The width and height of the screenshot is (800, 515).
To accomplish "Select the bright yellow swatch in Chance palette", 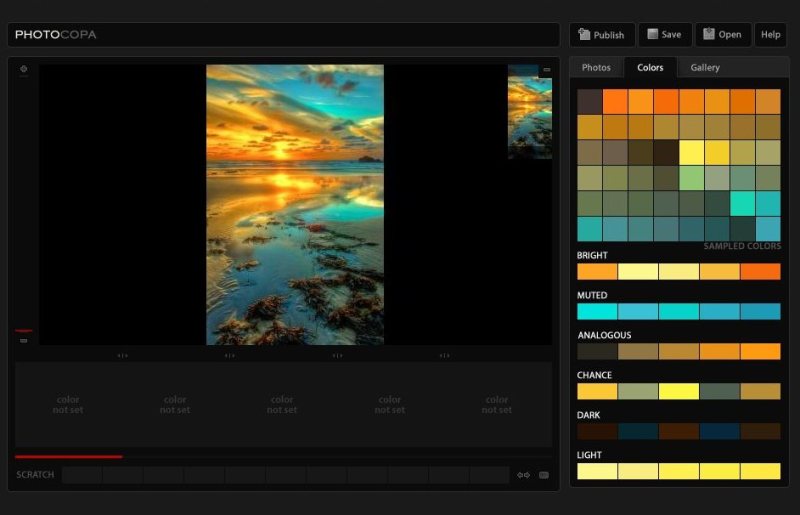I will 679,391.
